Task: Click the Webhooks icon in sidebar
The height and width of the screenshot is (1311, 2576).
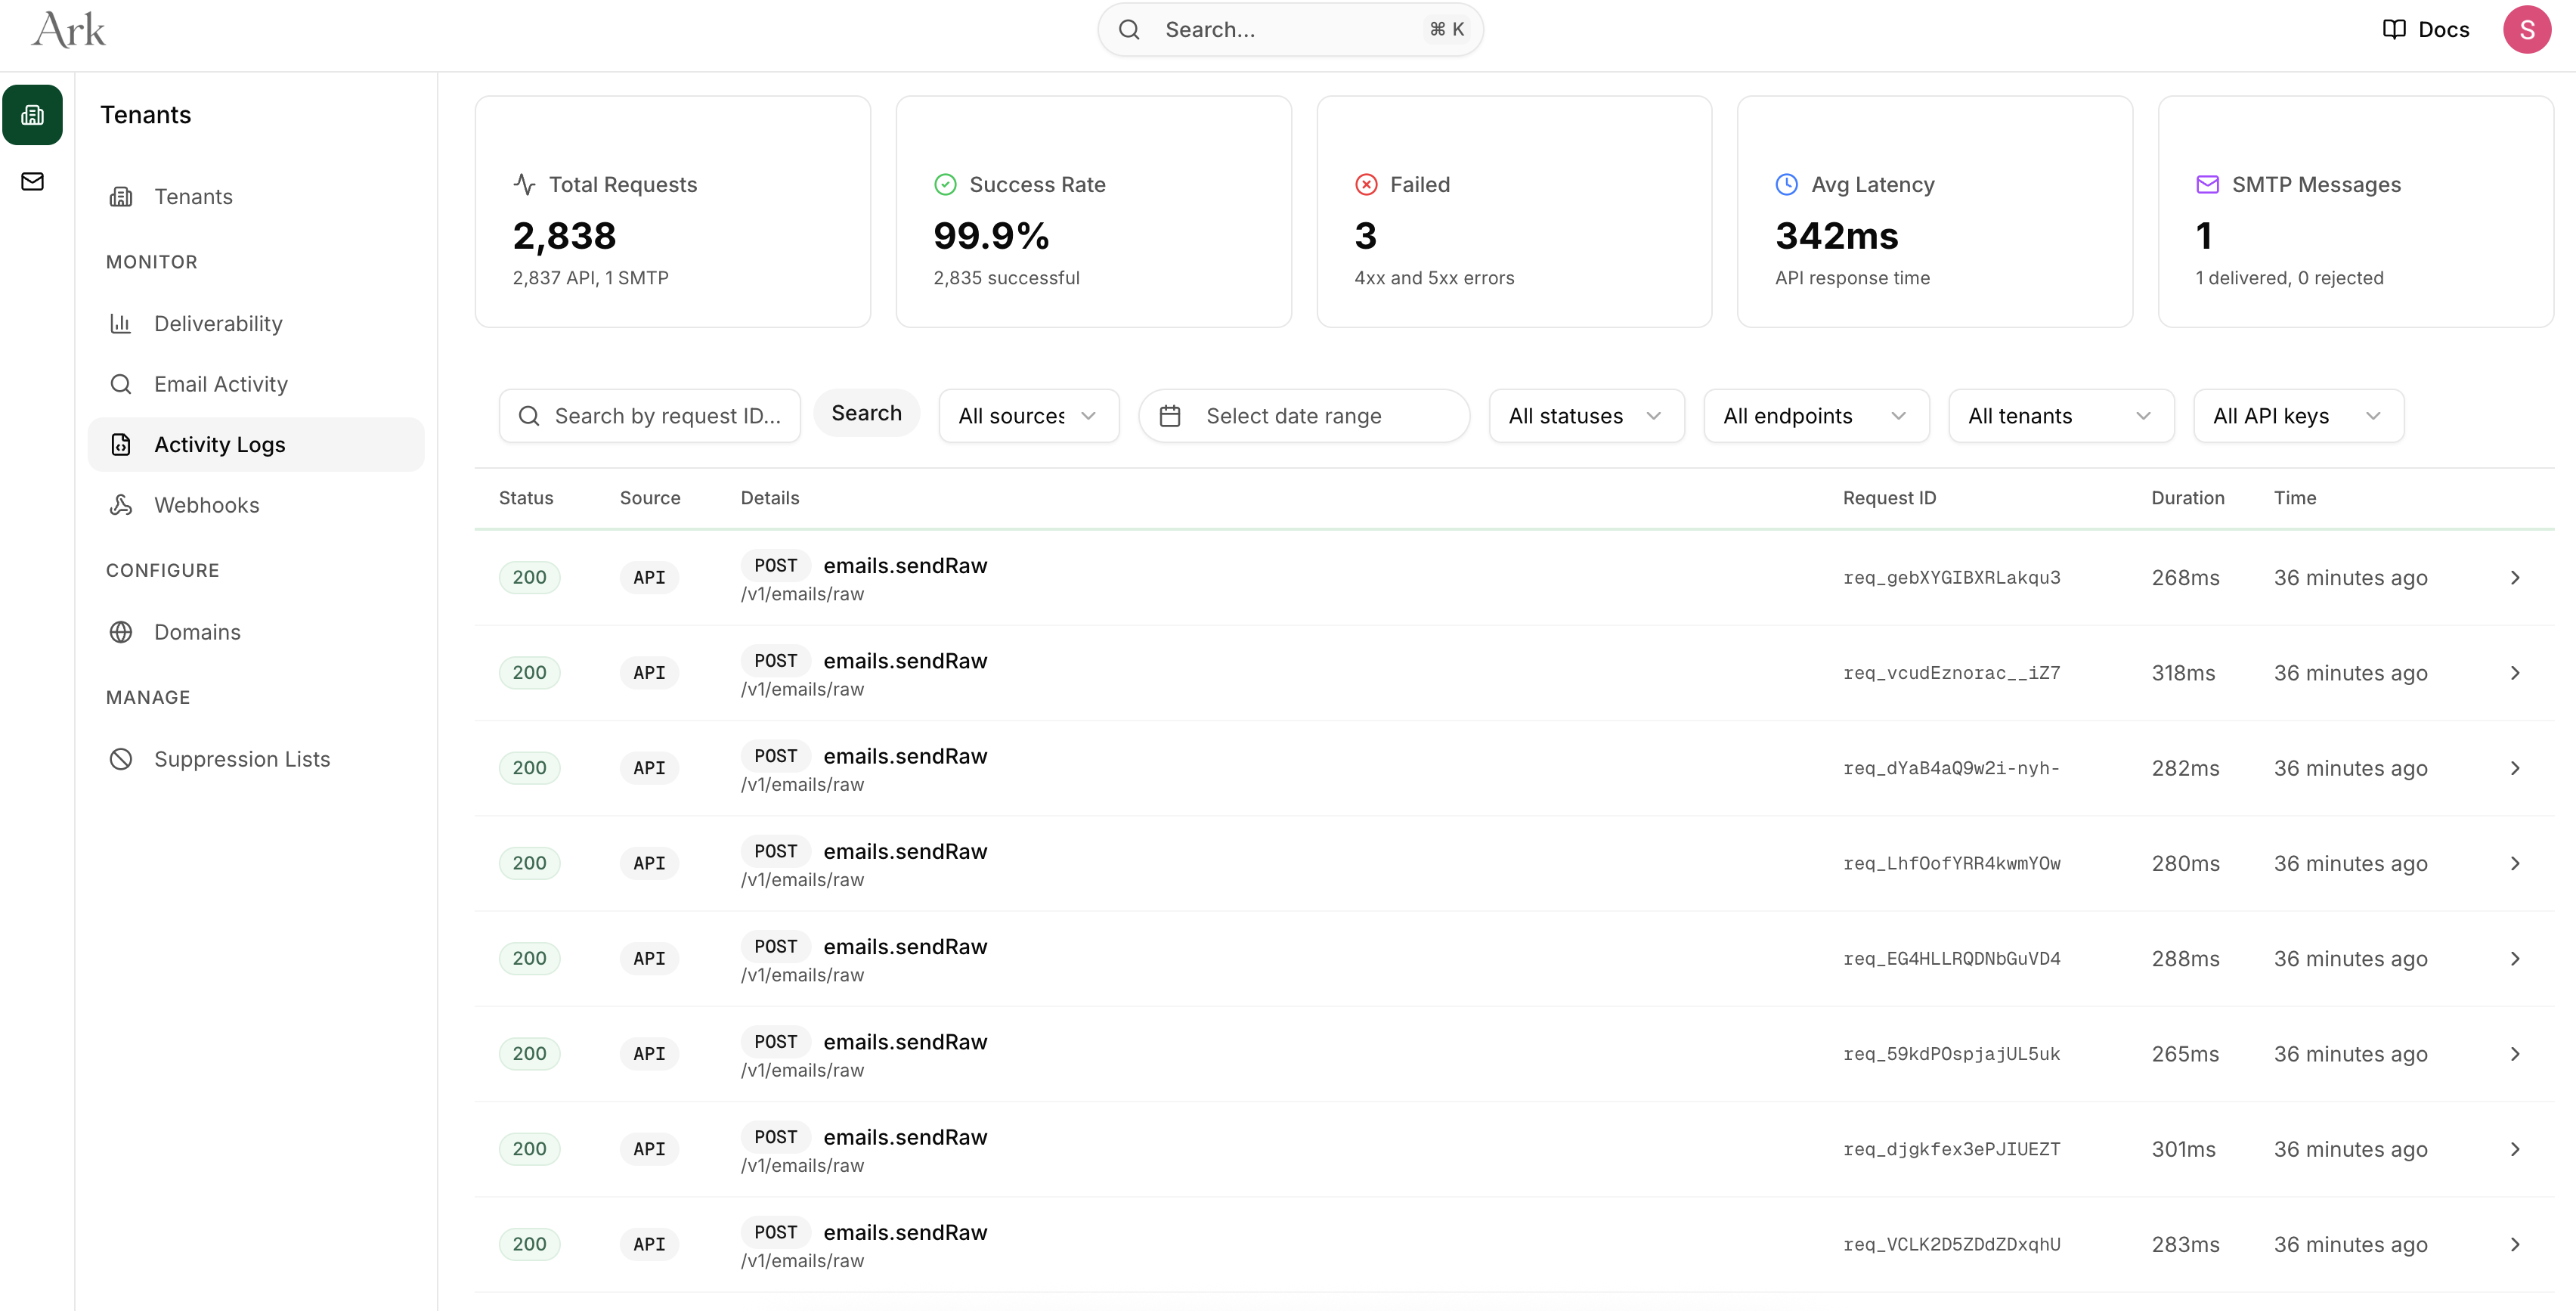Action: coord(121,505)
